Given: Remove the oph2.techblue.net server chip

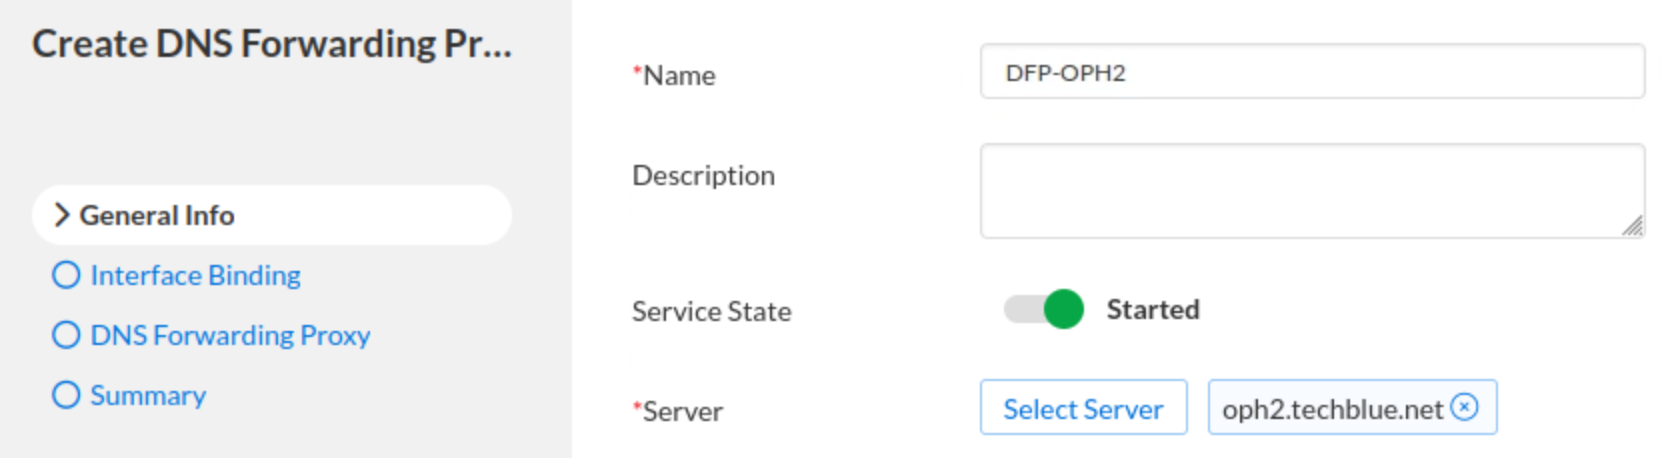Looking at the screenshot, I should coord(1464,407).
